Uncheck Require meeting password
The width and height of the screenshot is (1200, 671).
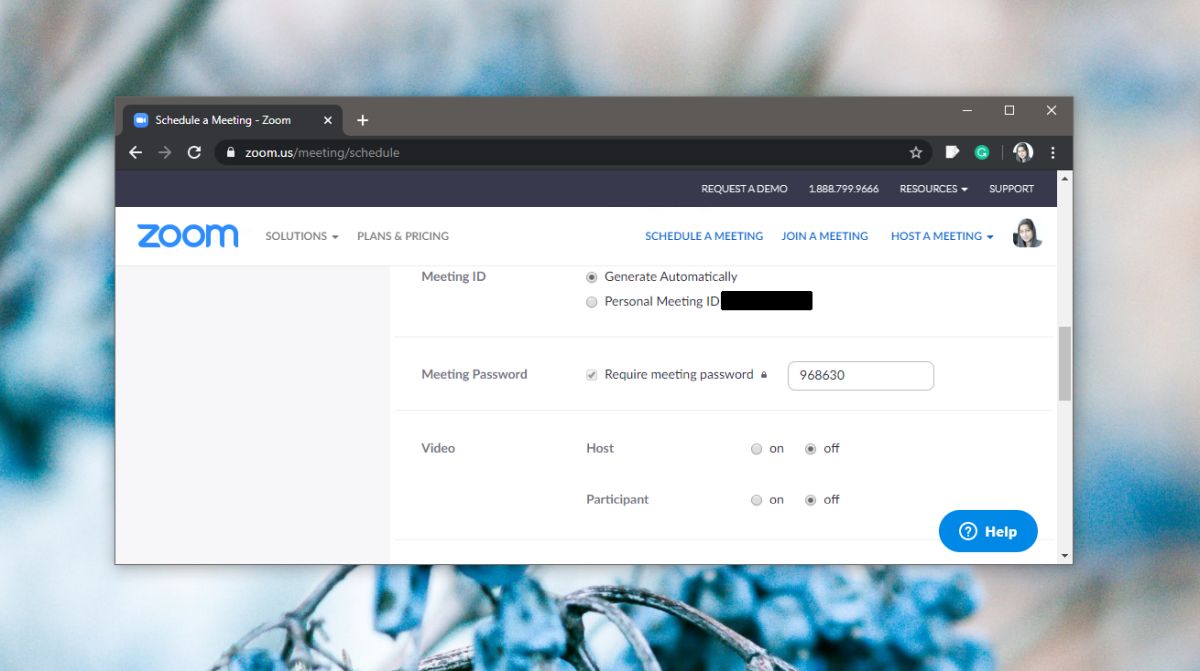click(592, 375)
